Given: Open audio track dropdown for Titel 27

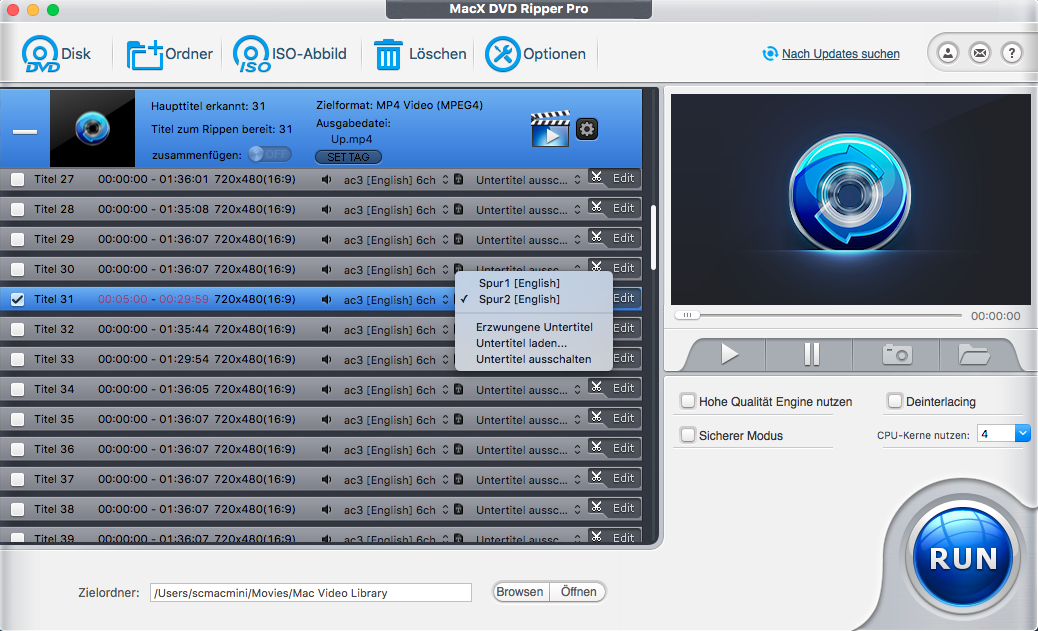Looking at the screenshot, I should coord(396,180).
